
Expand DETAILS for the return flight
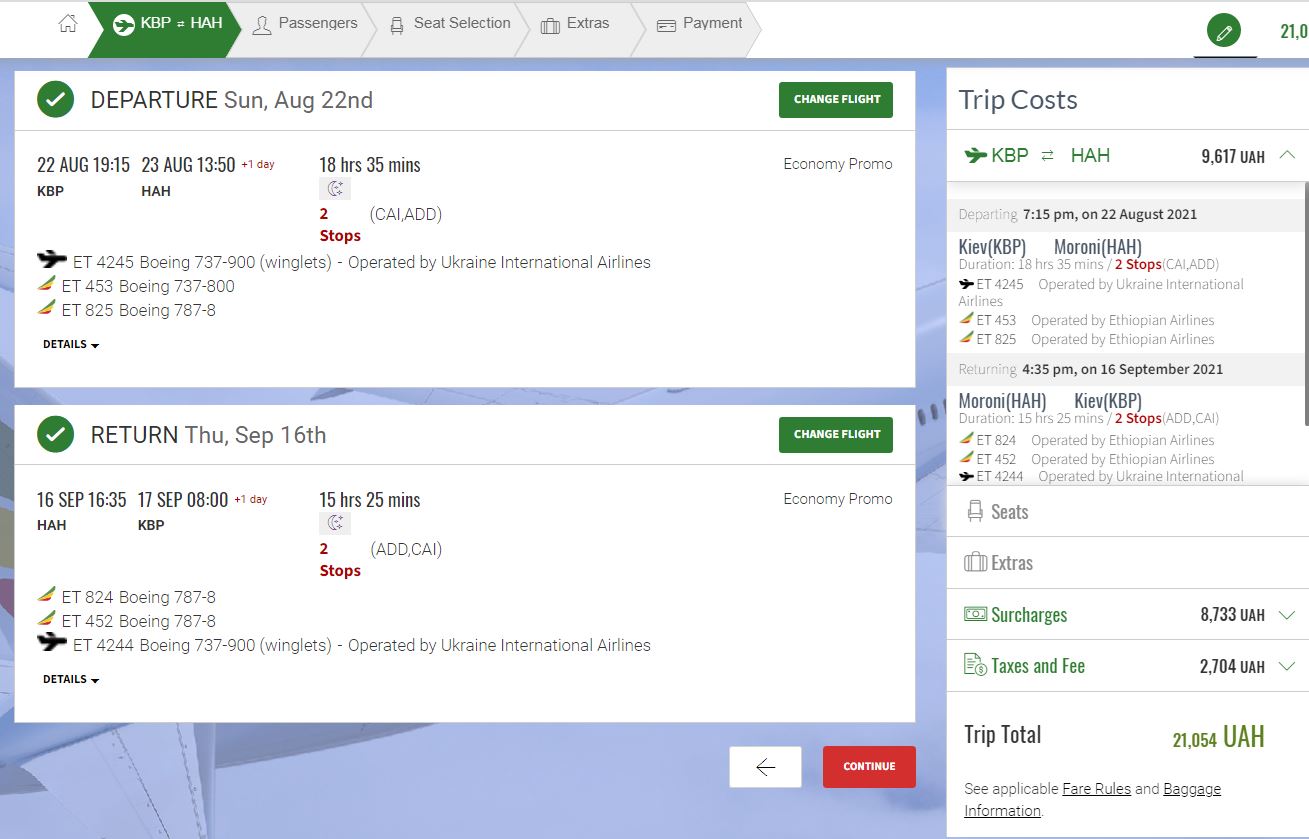point(71,680)
